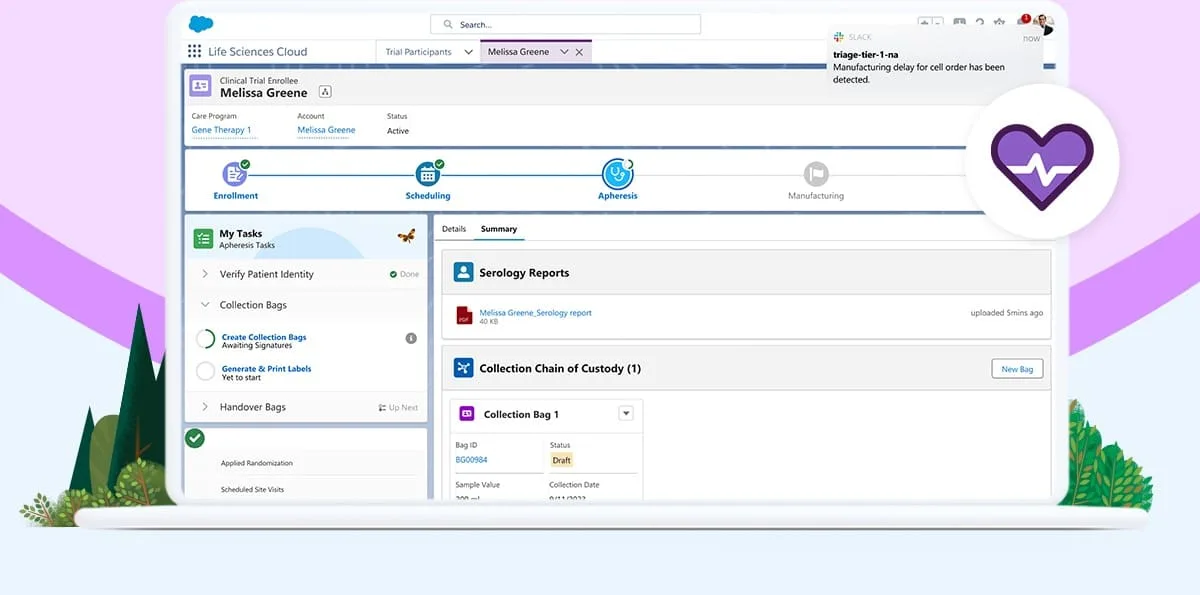Select the Scheduling stage calendar icon

pos(428,174)
